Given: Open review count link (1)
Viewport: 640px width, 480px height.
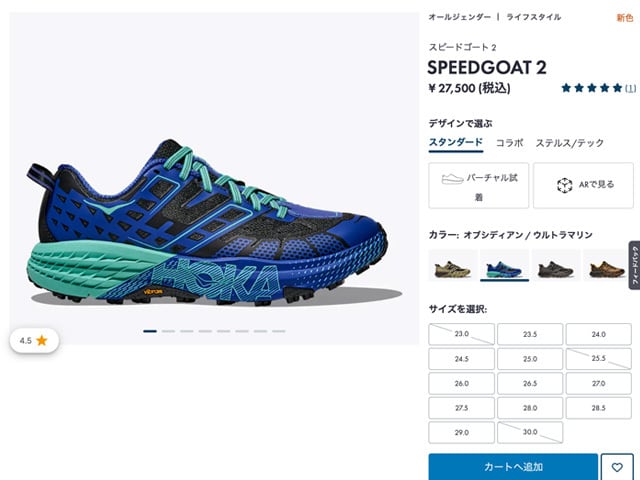Looking at the screenshot, I should click(631, 88).
